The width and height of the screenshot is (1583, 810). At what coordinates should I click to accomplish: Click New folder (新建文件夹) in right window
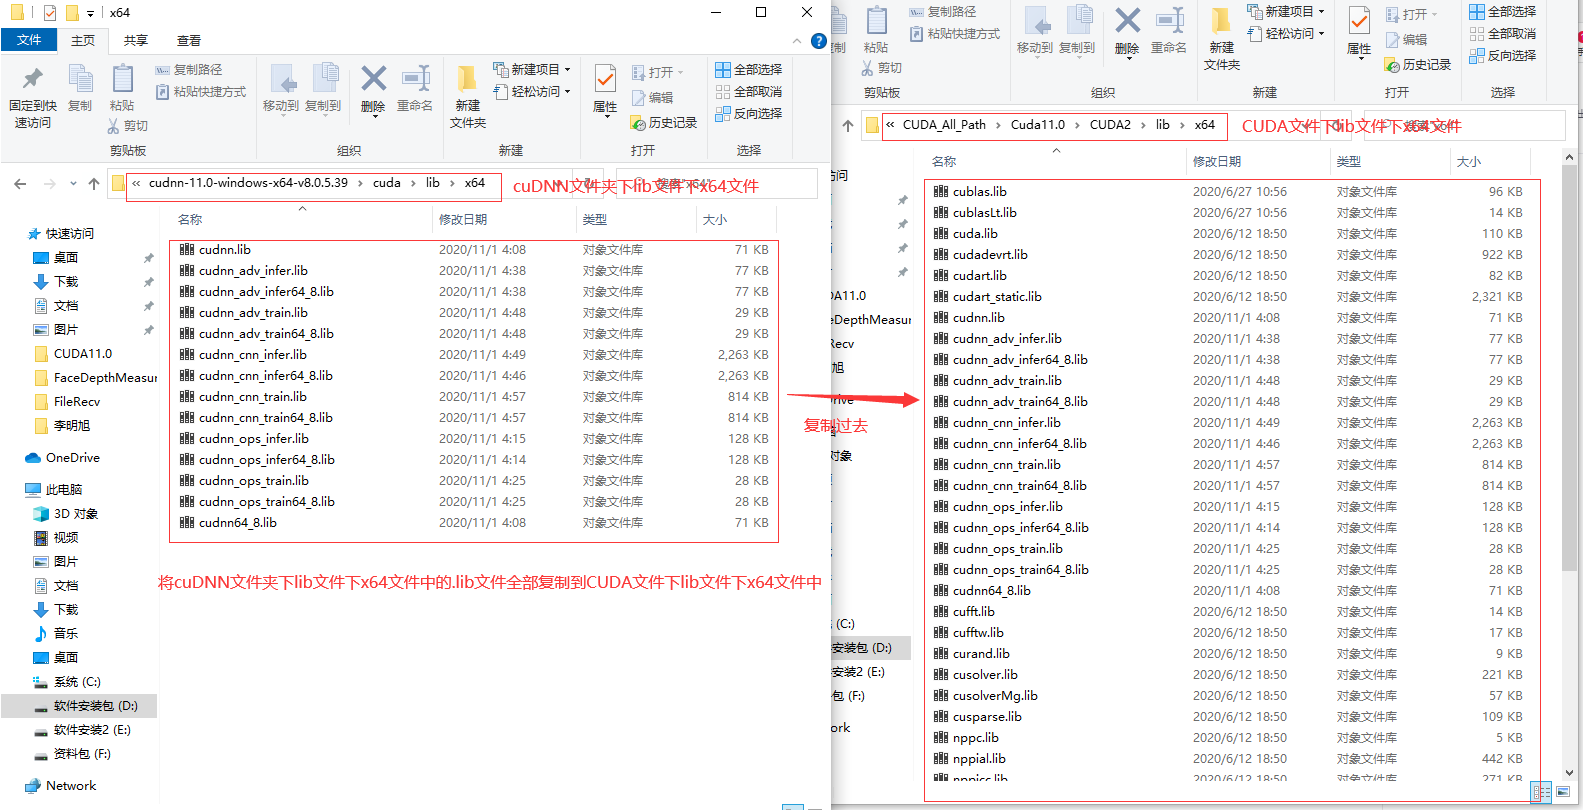[1222, 39]
